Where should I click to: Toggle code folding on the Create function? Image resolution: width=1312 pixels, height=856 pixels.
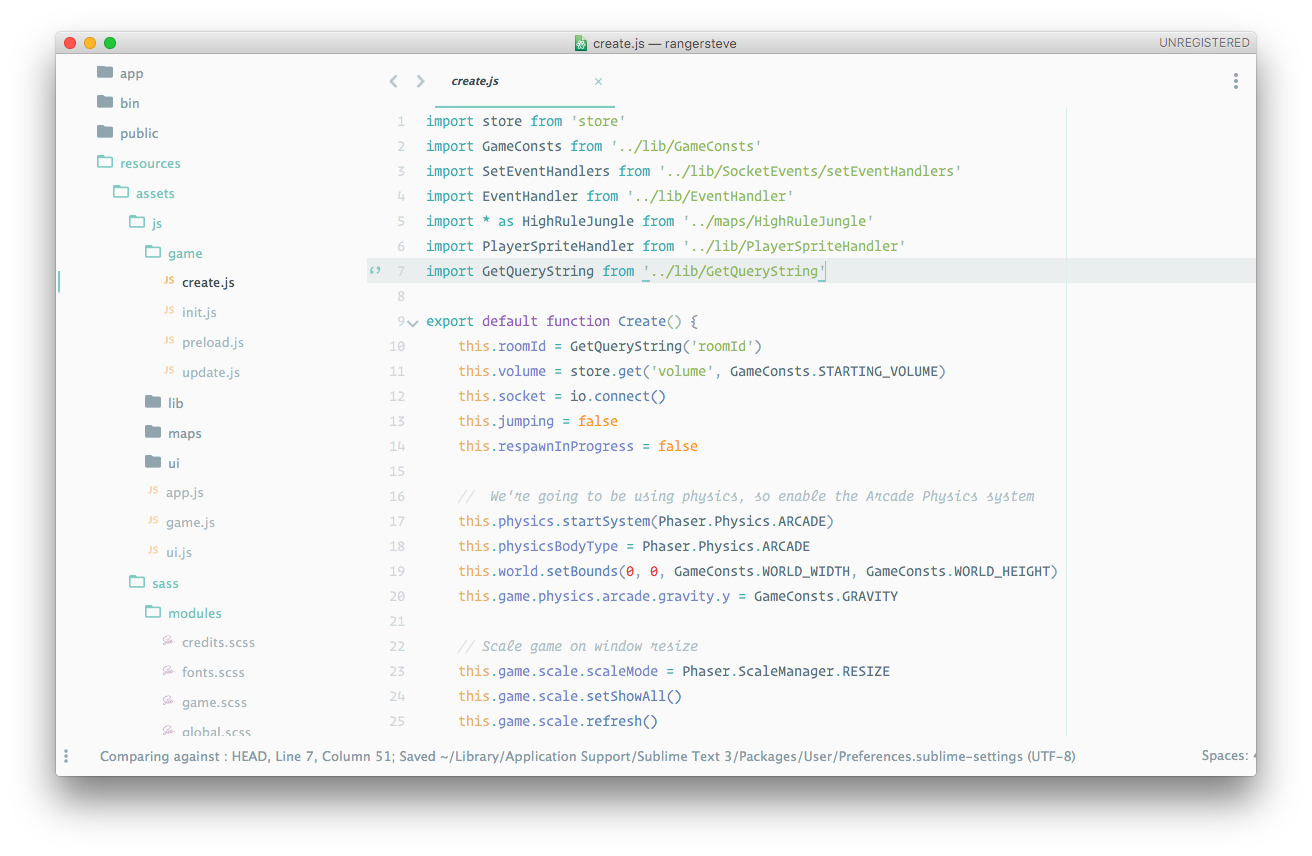point(412,323)
